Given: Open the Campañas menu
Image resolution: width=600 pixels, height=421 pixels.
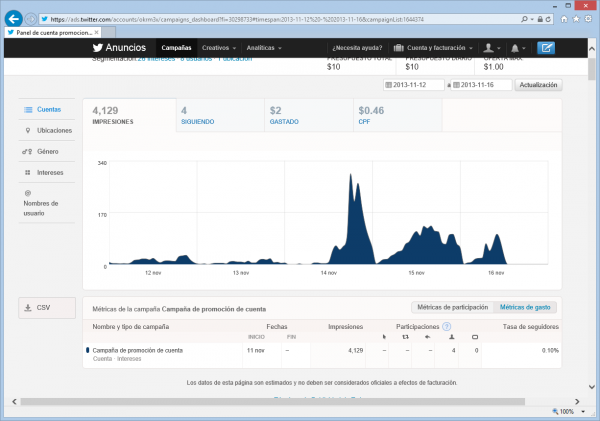Looking at the screenshot, I should pyautogui.click(x=176, y=48).
